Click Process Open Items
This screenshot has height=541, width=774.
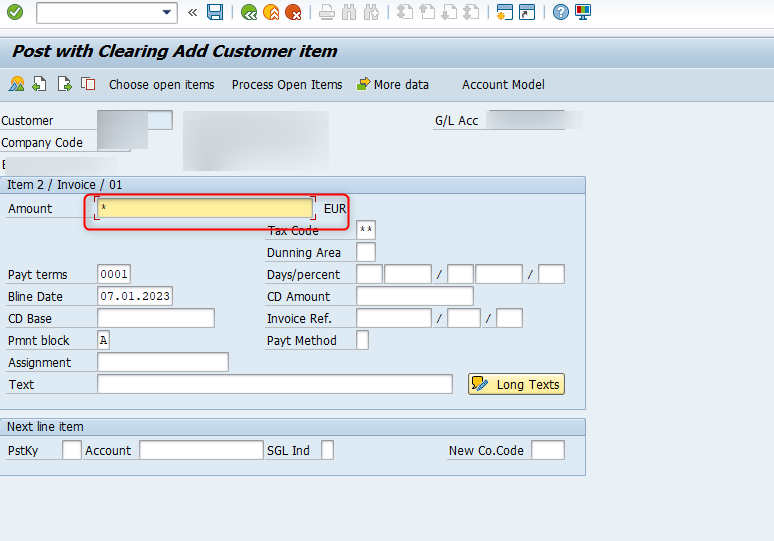(287, 85)
